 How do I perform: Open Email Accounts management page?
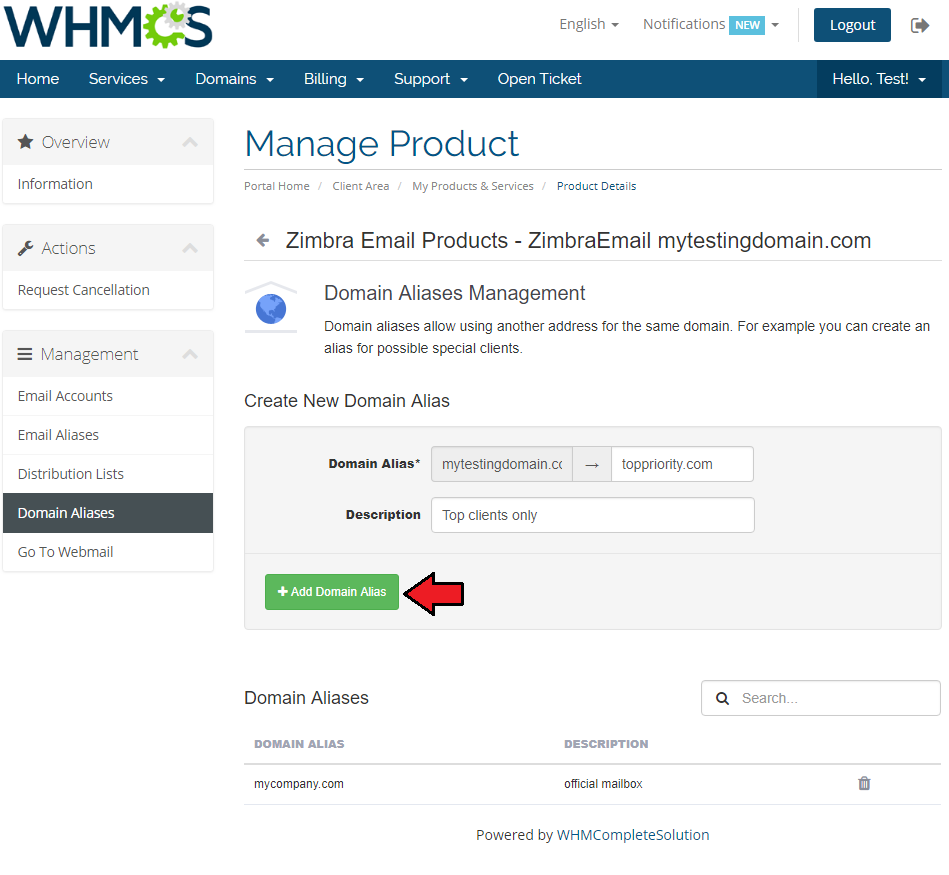click(108, 396)
